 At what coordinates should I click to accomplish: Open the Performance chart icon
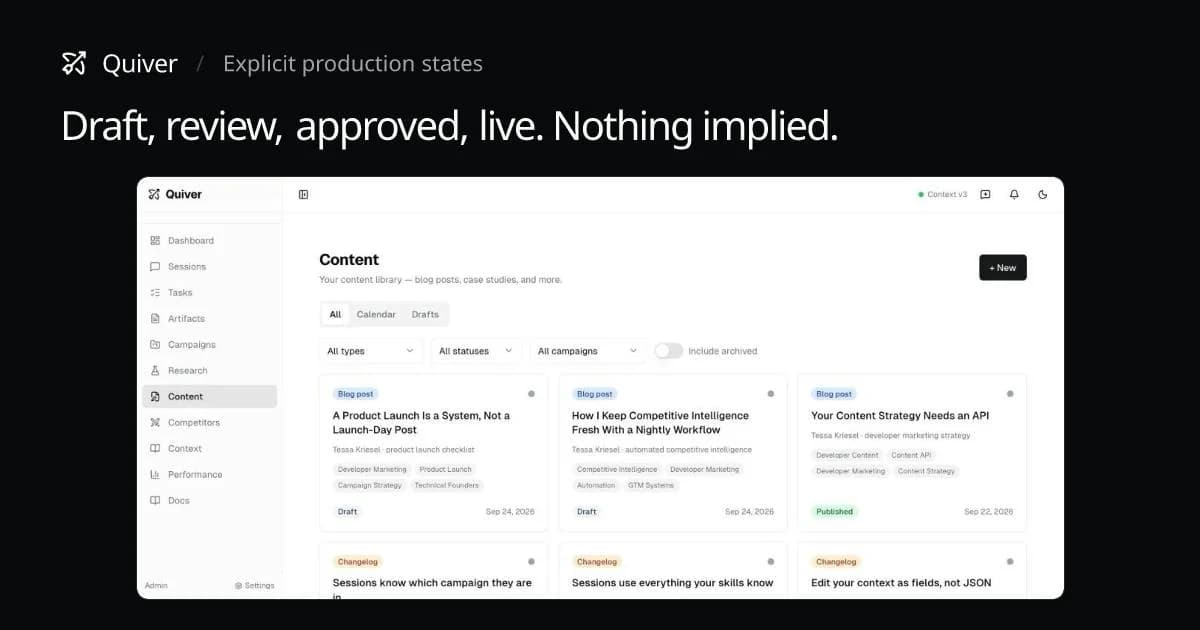coord(155,475)
